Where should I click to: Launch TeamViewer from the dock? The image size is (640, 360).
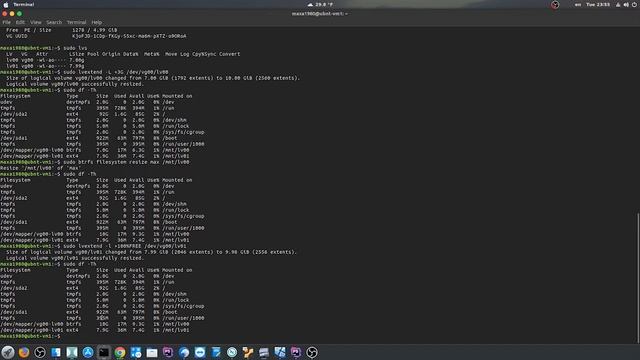point(200,352)
